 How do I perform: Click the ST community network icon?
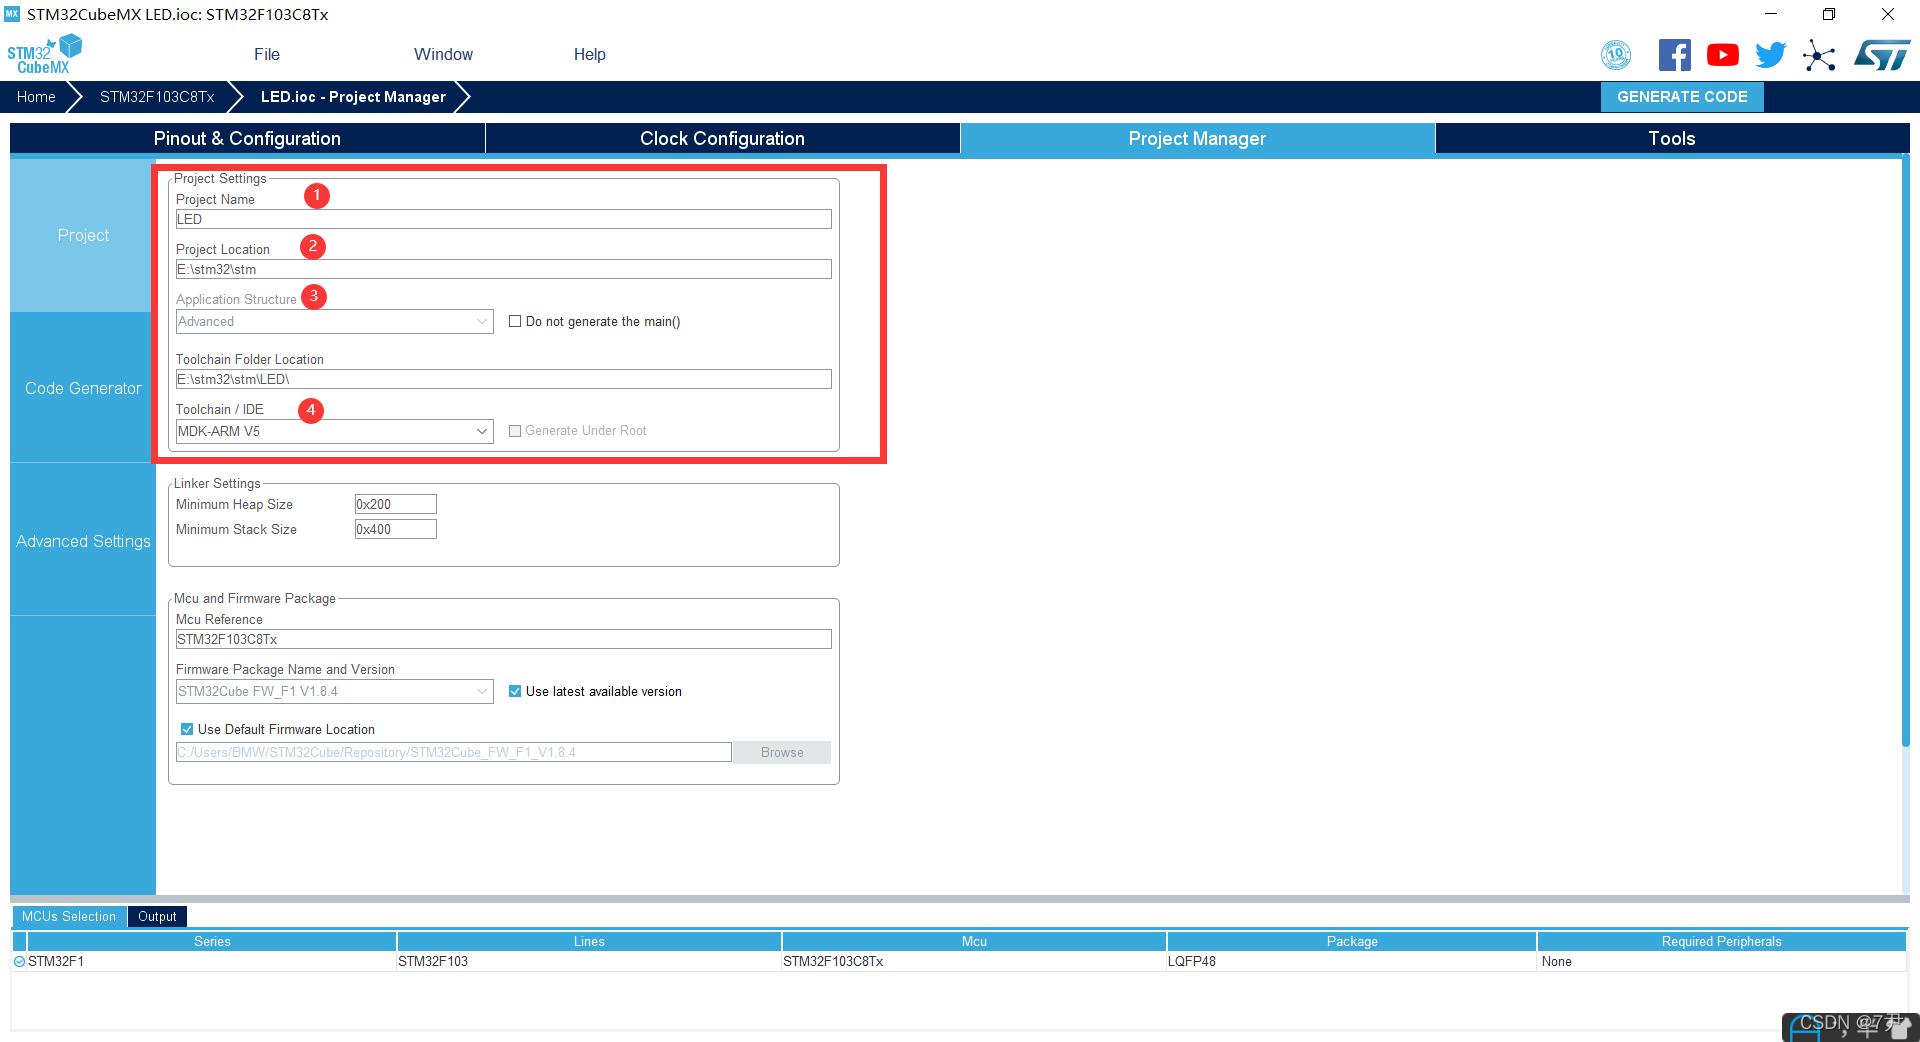[1819, 55]
